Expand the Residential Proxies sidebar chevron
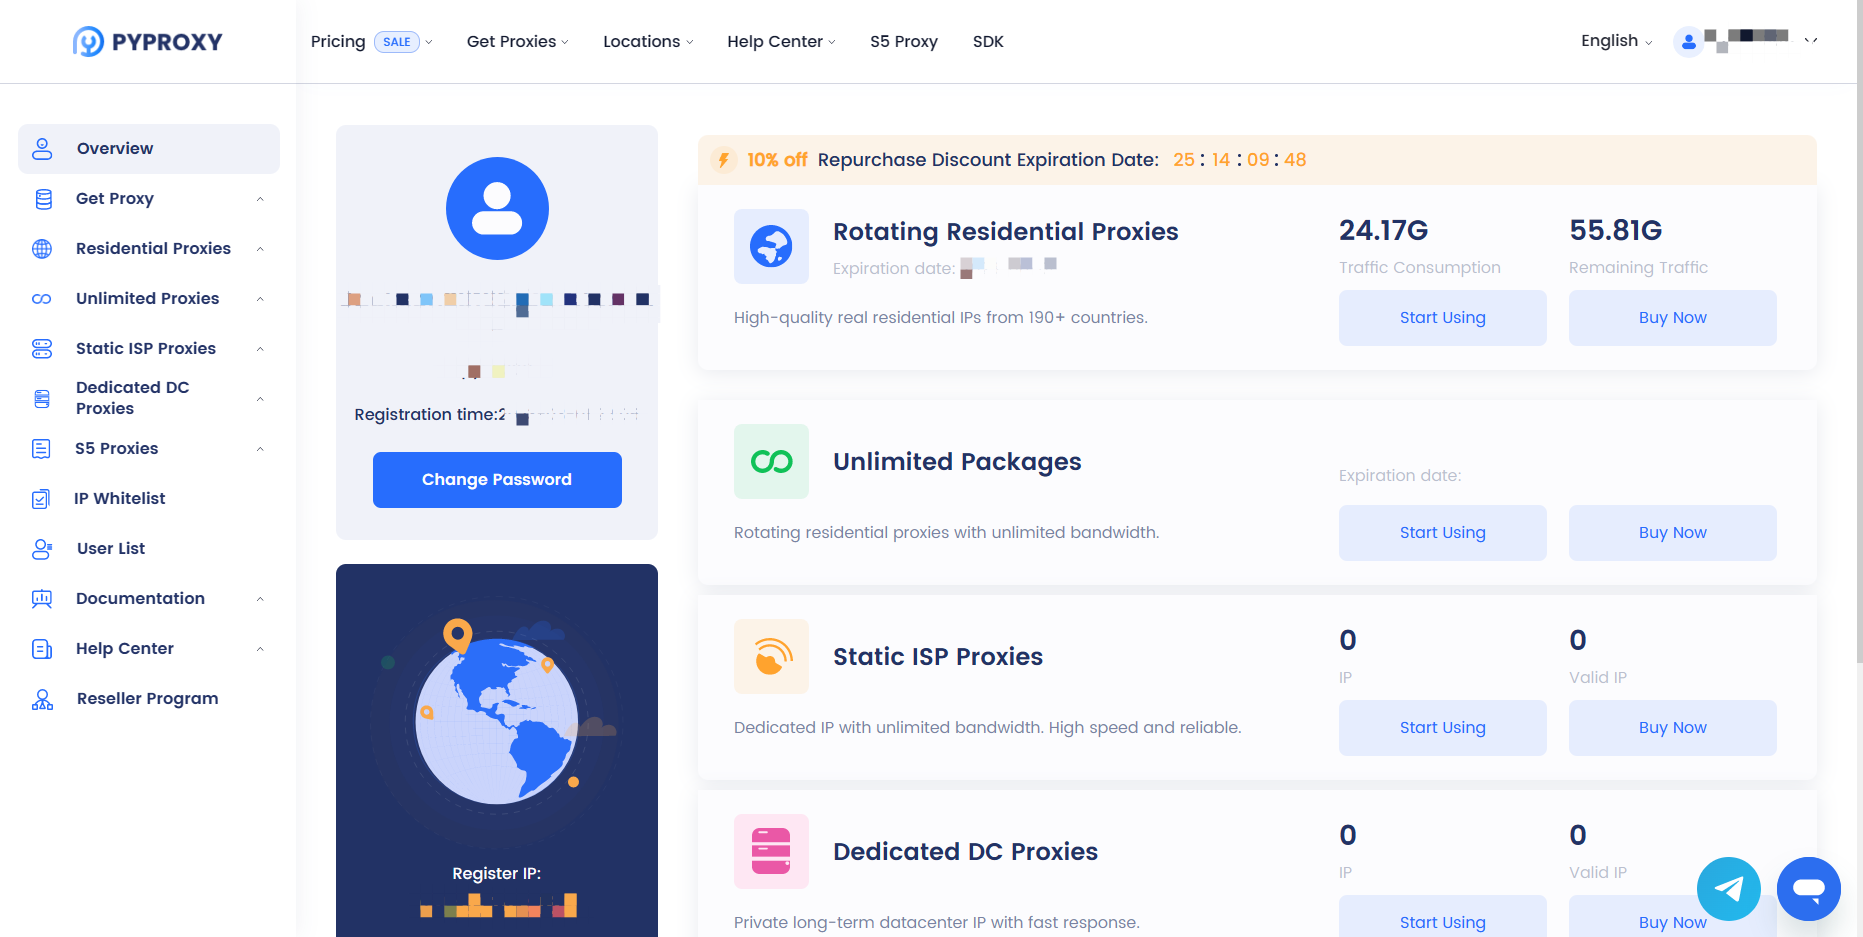This screenshot has height=937, width=1863. [260, 249]
